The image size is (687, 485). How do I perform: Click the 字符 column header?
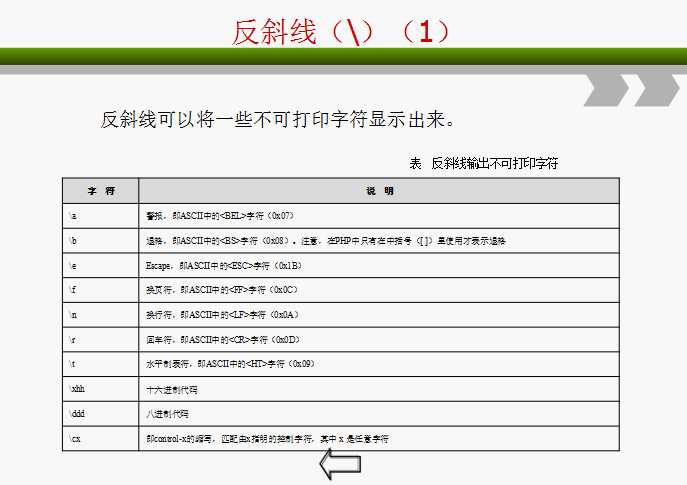point(101,191)
